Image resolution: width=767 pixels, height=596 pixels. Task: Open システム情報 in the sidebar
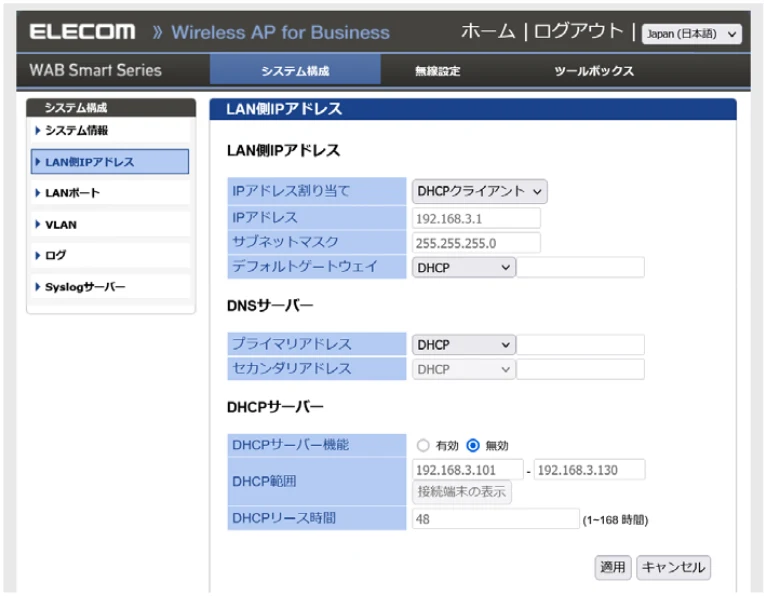click(110, 130)
